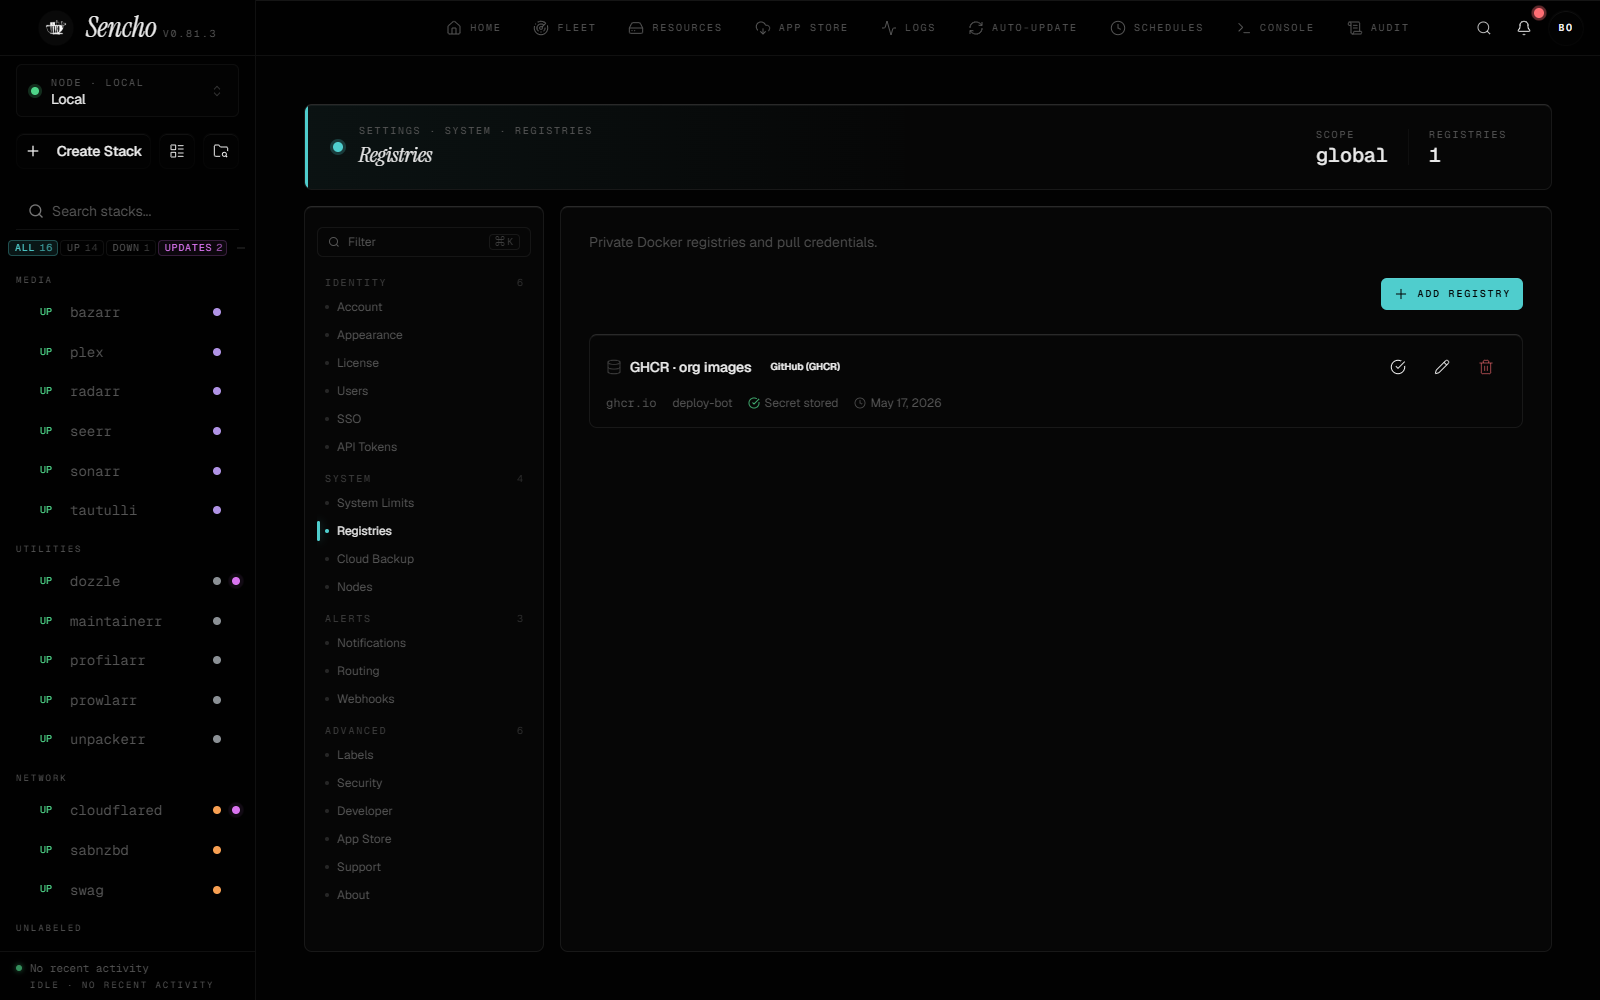Click Create Stack

(84, 151)
